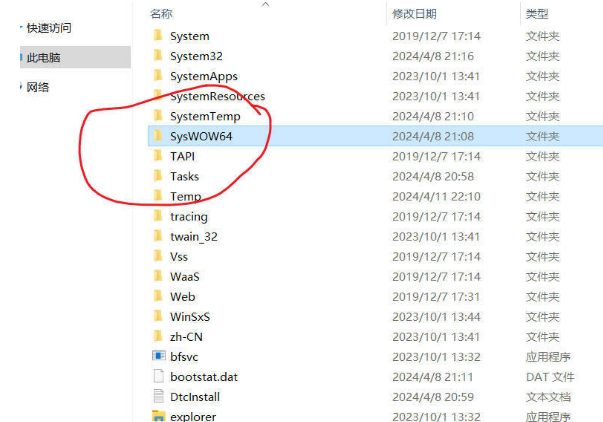Sort by the 名称 column header

pos(162,14)
